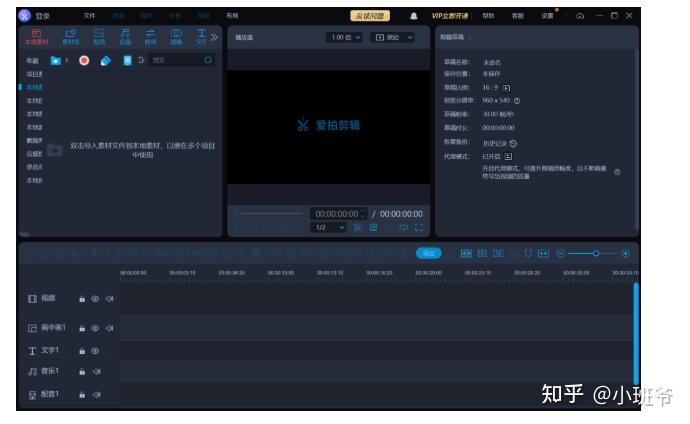Click the 反馈问题 feedback button

(x=370, y=16)
